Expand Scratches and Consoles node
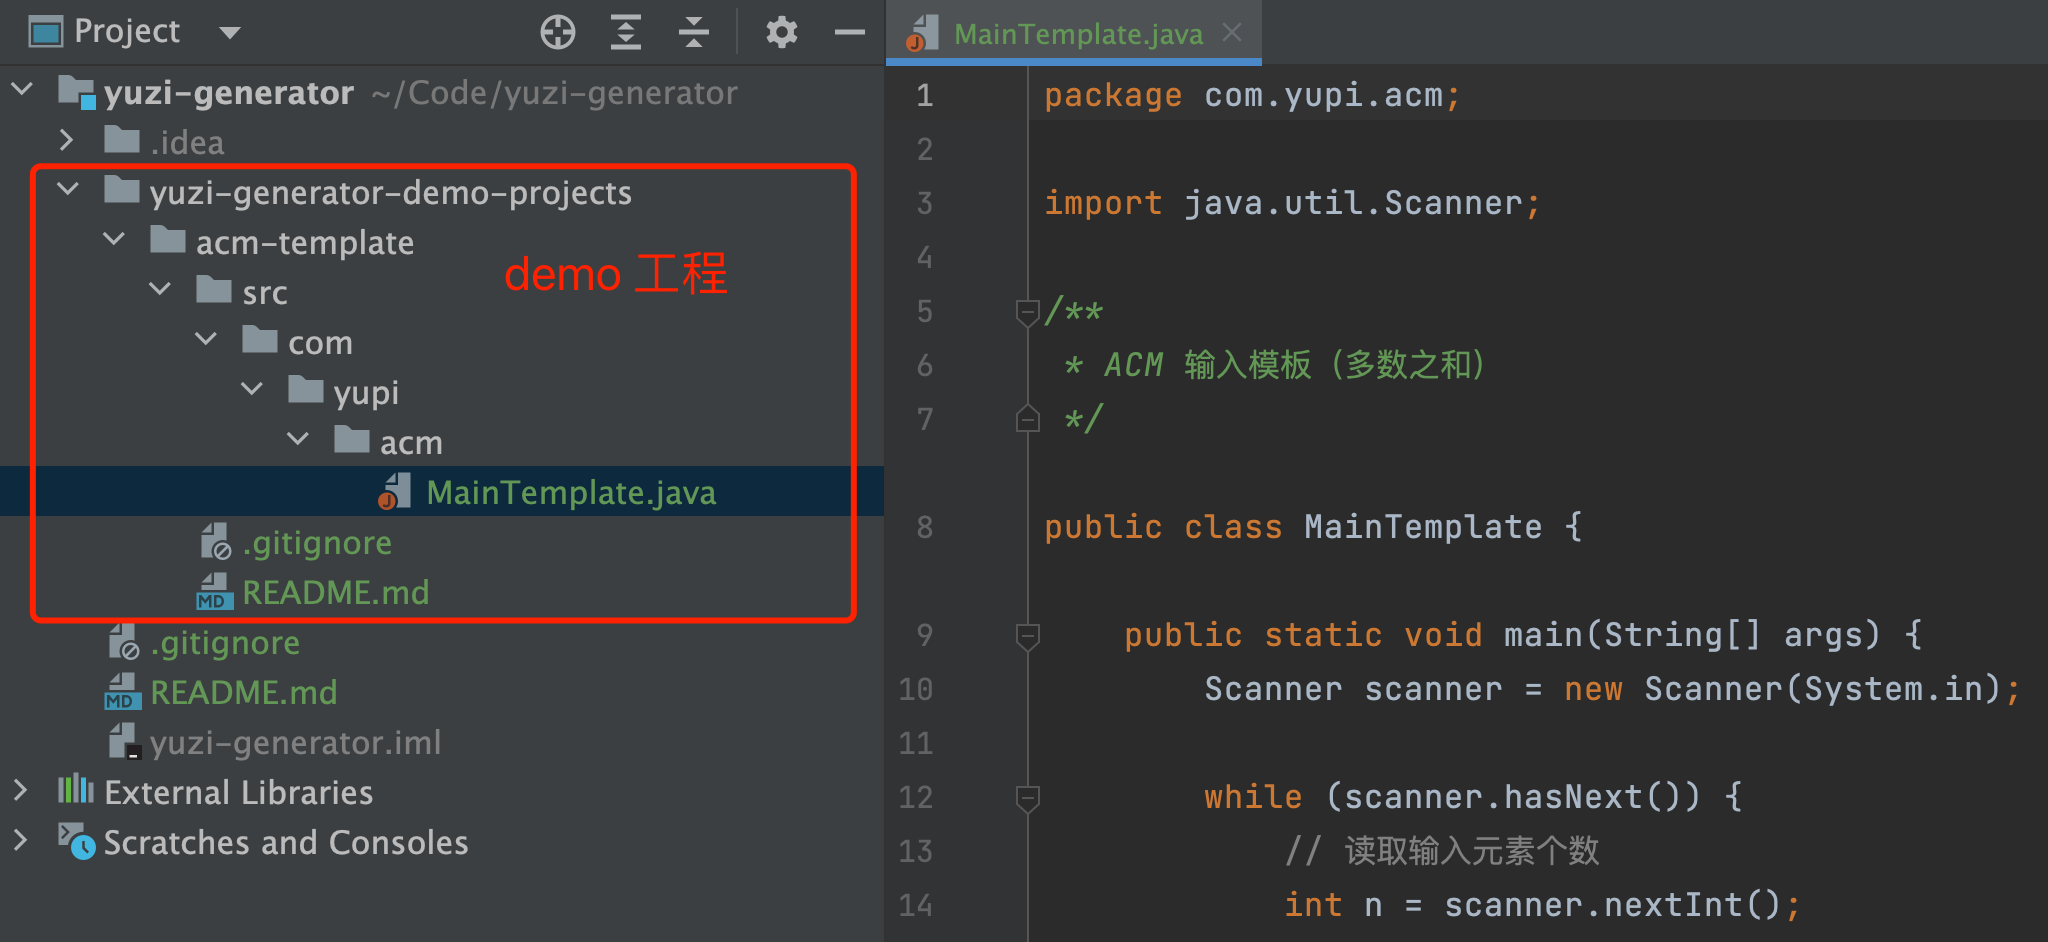Viewport: 2048px width, 942px height. pos(20,841)
